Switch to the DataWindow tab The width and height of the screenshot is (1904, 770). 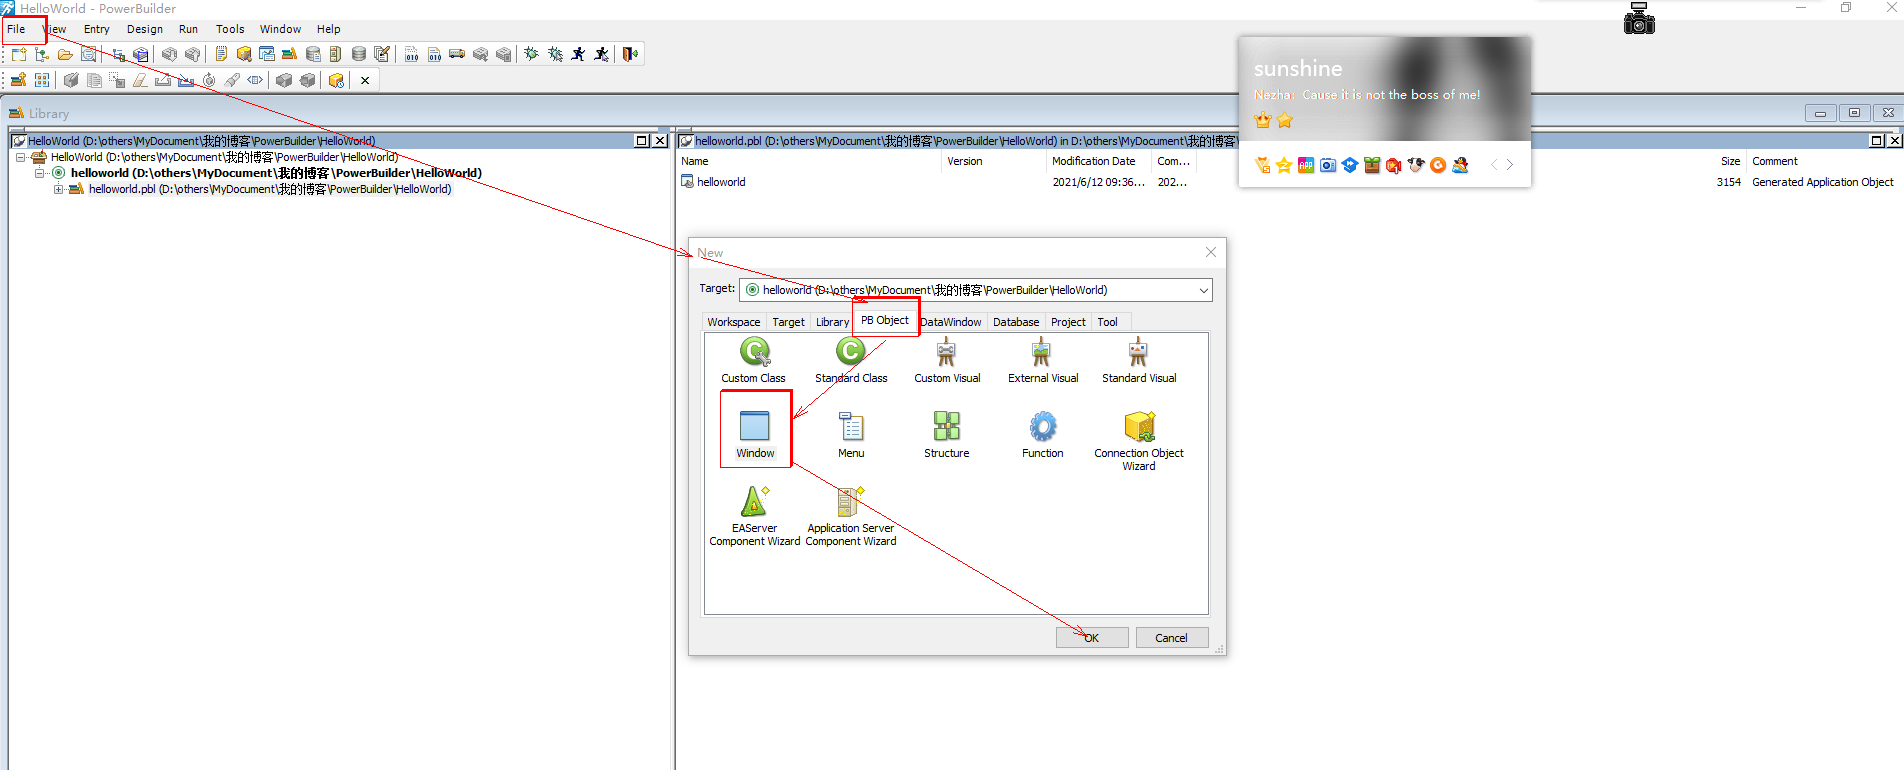[x=951, y=322]
